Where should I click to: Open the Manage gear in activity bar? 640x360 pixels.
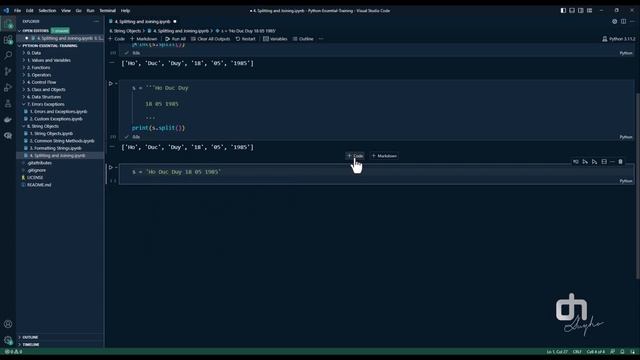coord(8,340)
